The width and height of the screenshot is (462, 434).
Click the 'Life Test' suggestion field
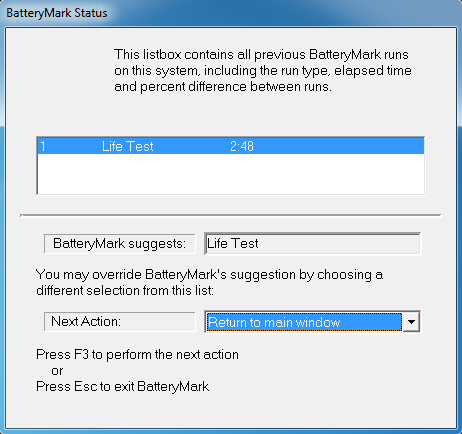coord(312,244)
